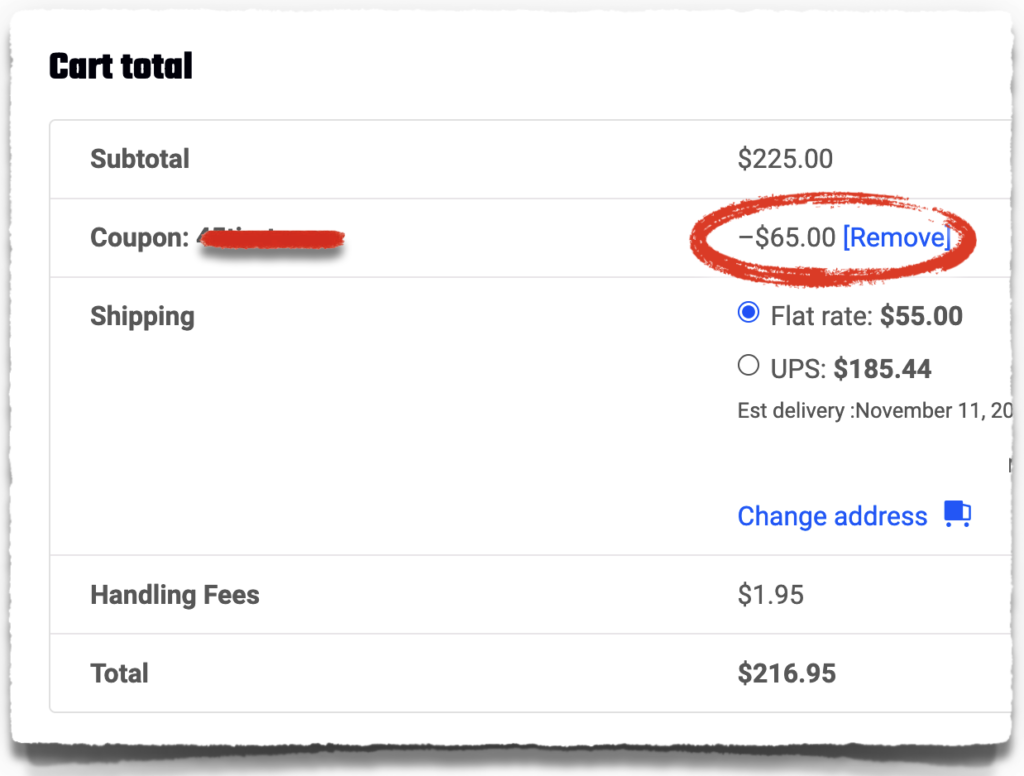Click the Subtotal row label

[x=140, y=159]
